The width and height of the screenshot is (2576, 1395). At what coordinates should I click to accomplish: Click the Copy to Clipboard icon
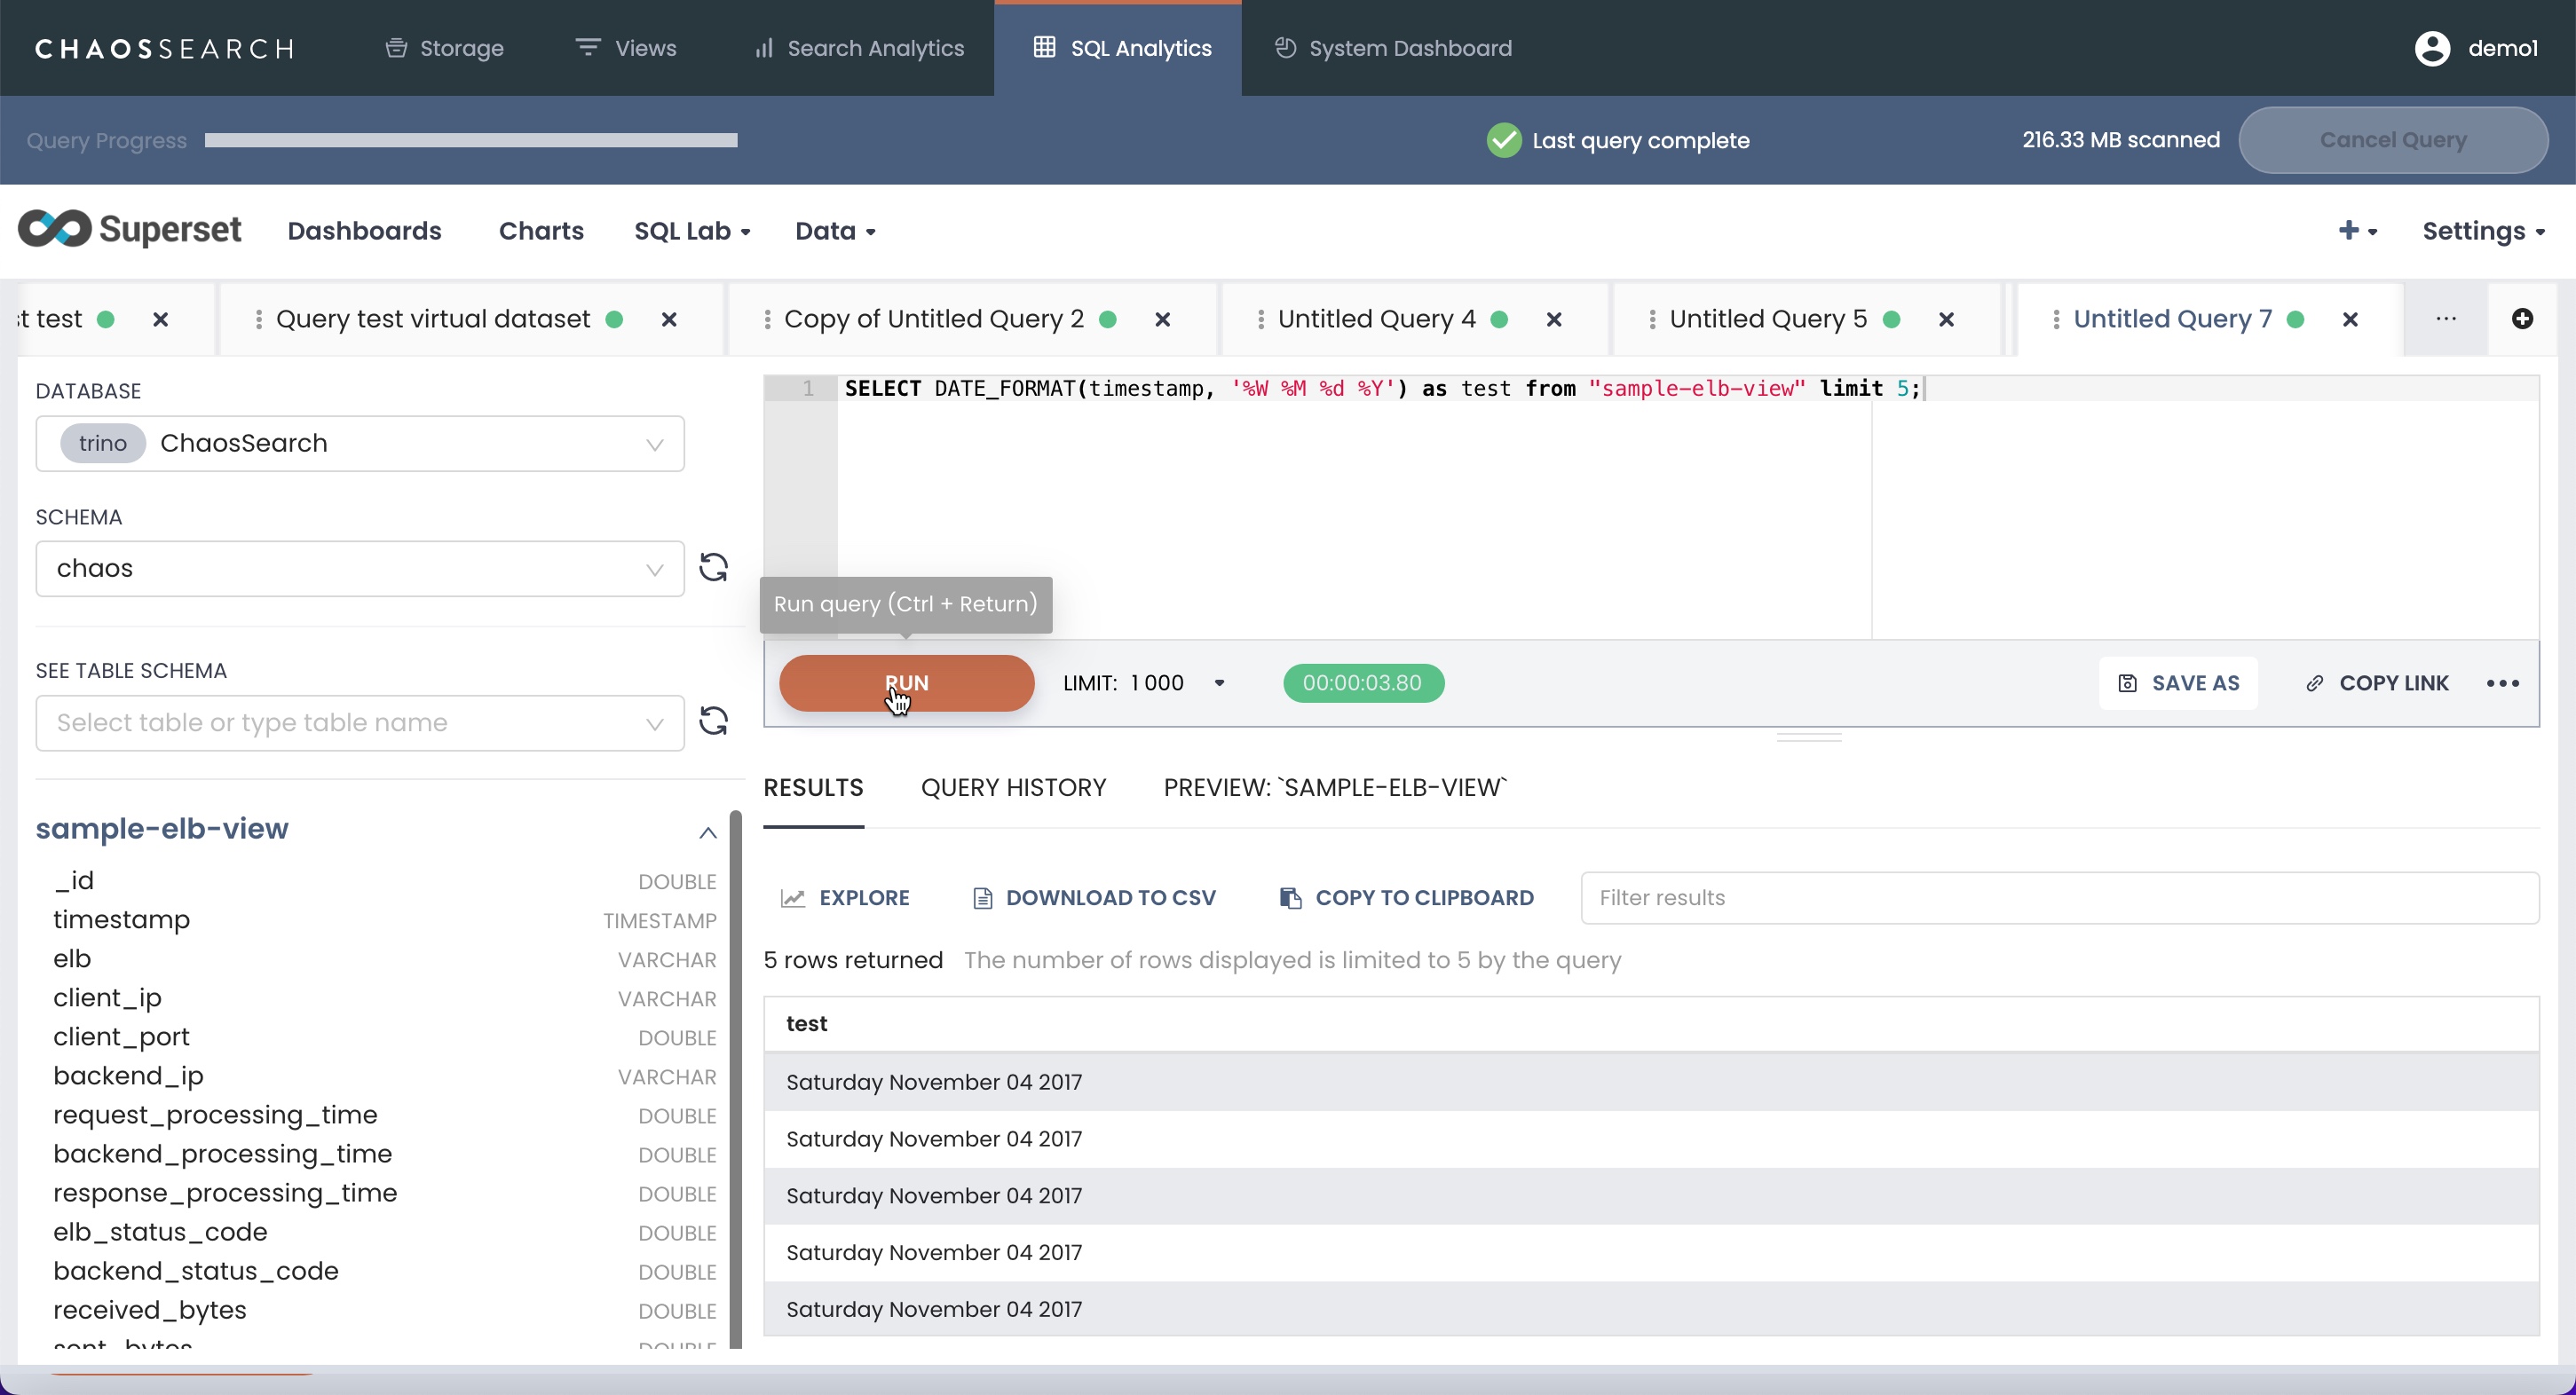coord(1290,898)
